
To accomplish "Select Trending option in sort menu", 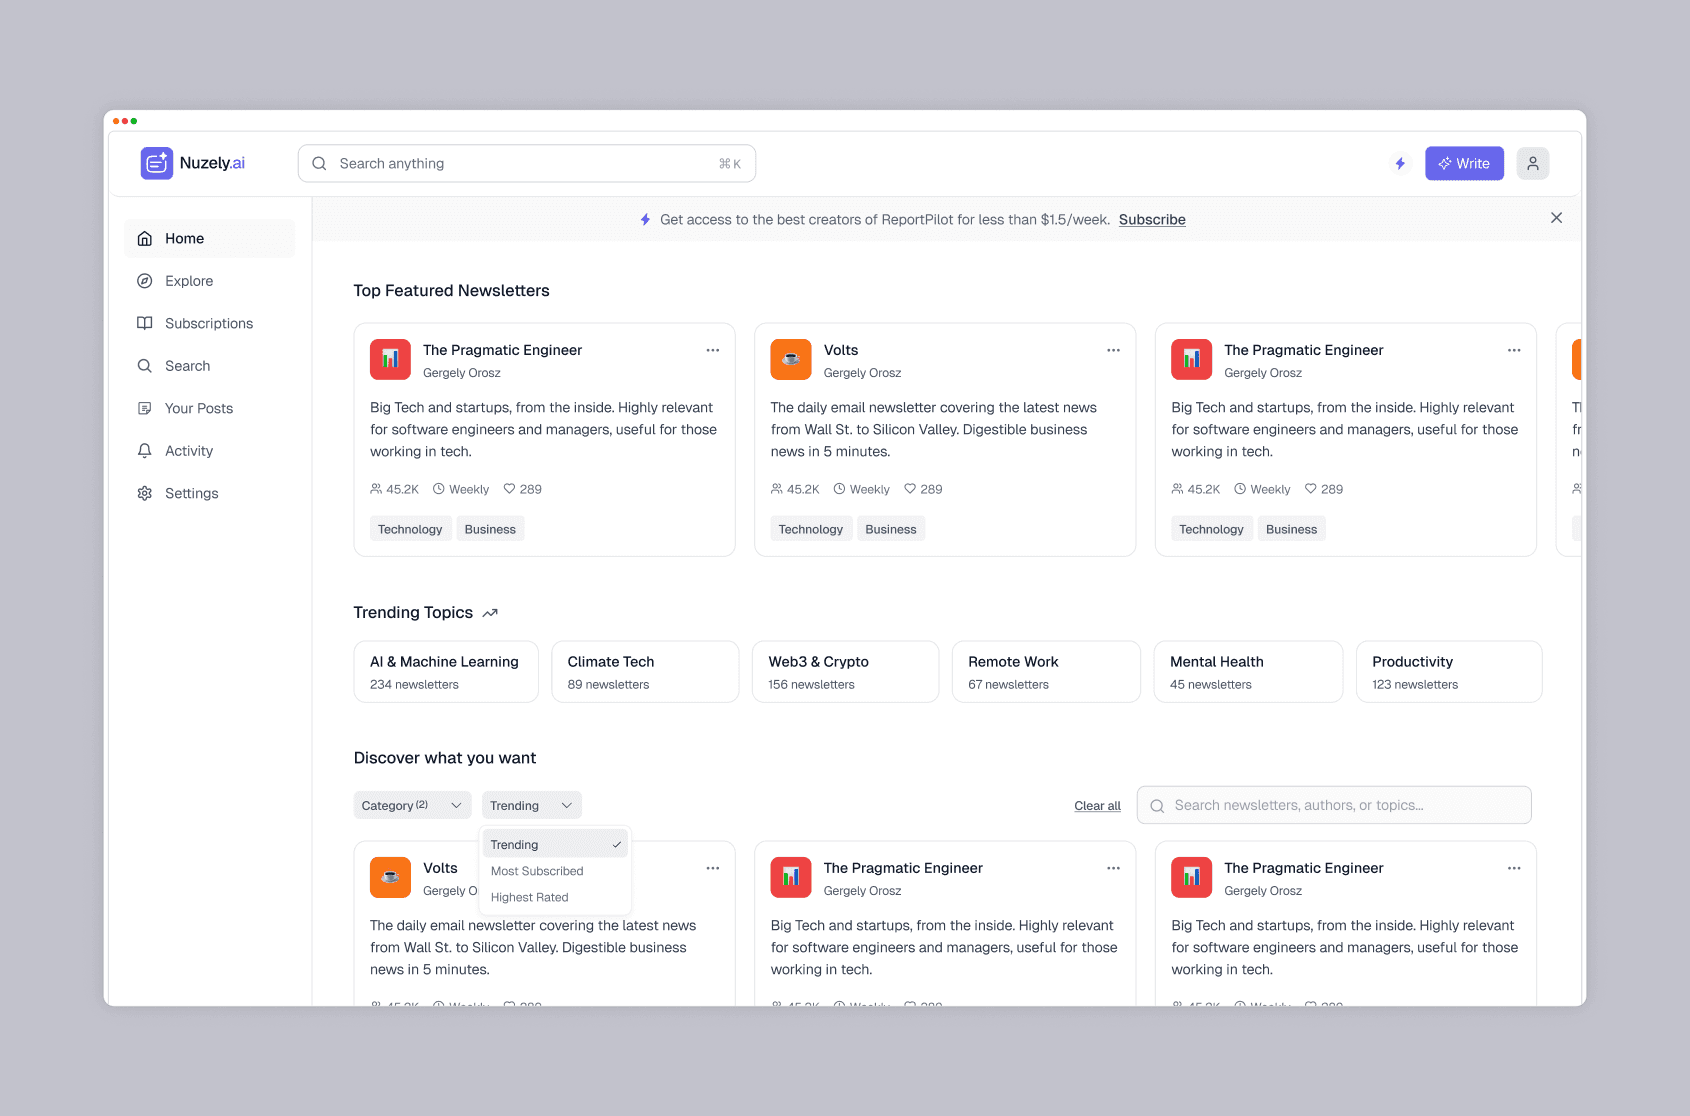I will pos(555,845).
